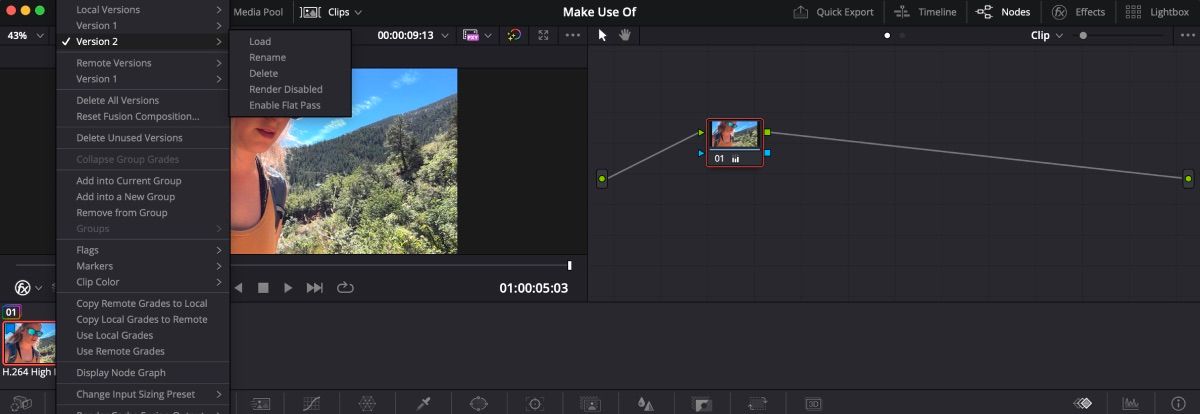
Task: Select the Qualifier eyedropper tool
Action: (x=423, y=403)
